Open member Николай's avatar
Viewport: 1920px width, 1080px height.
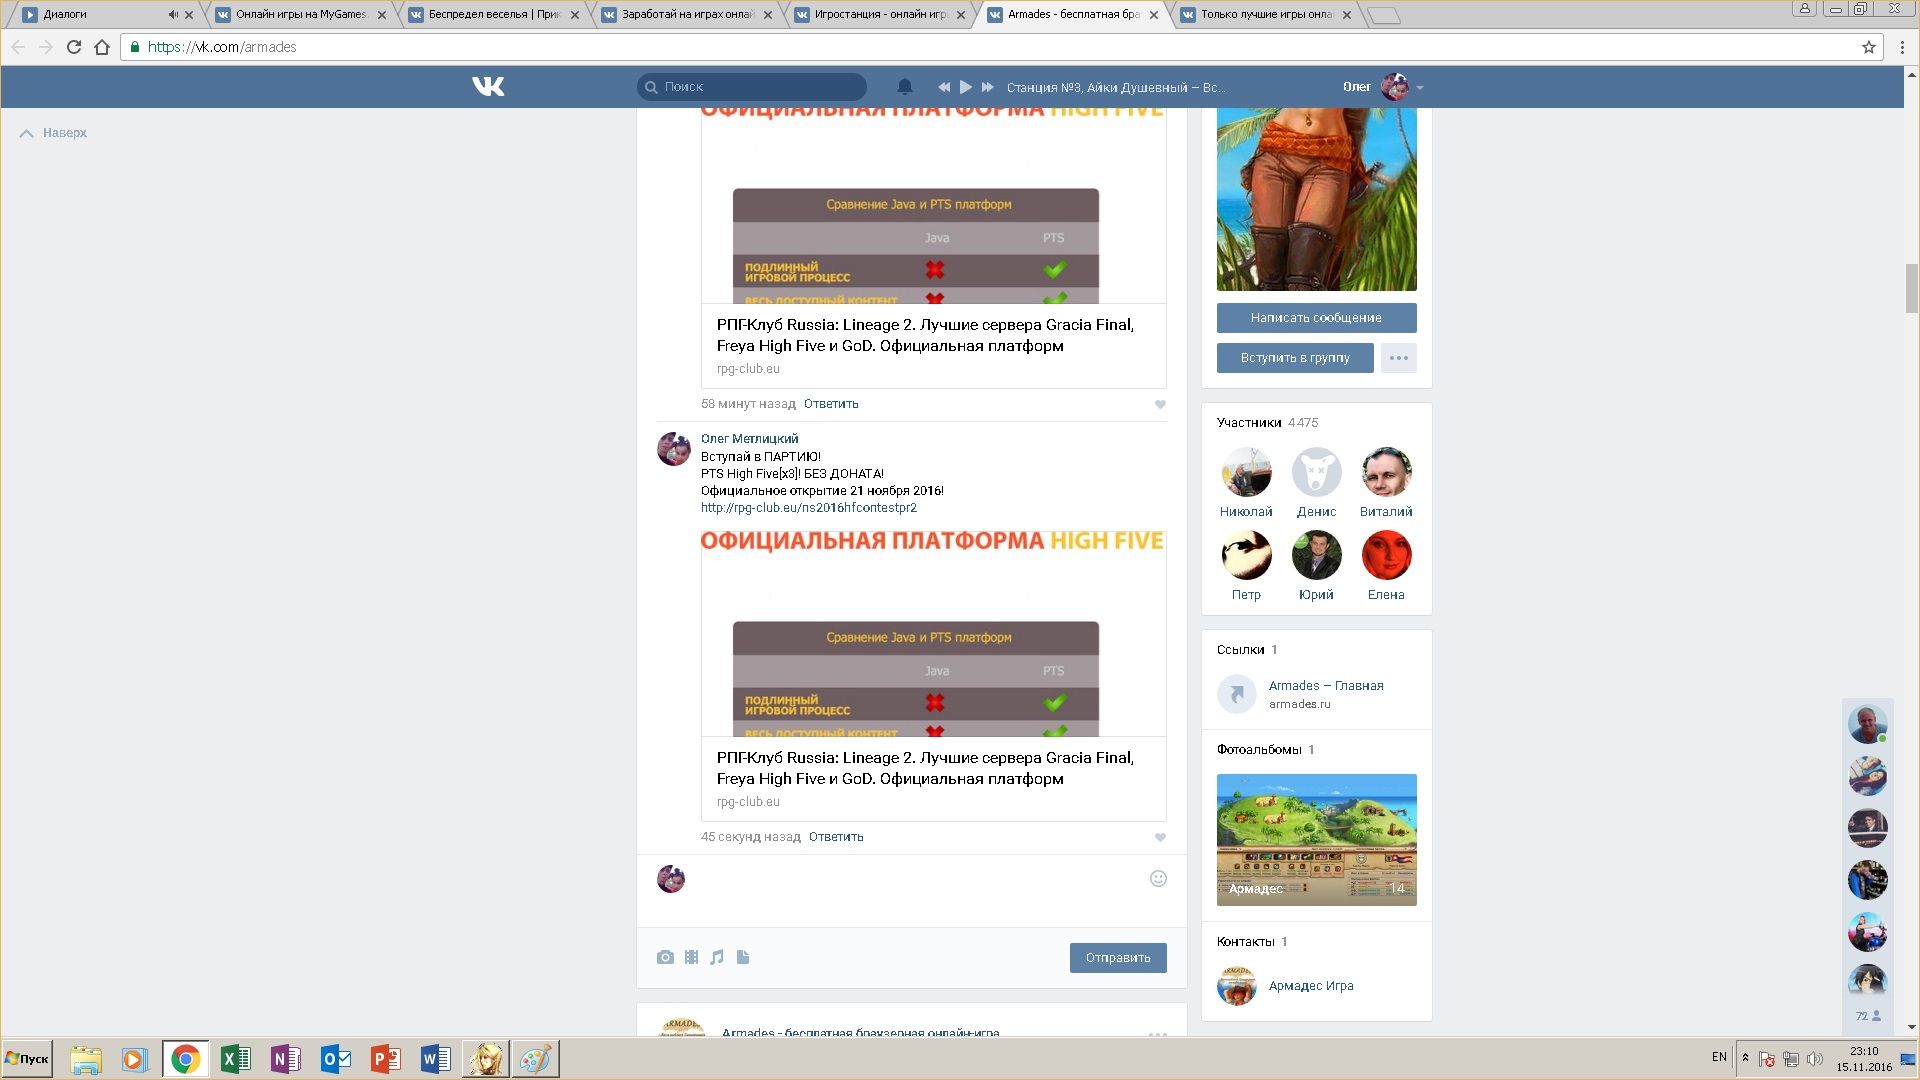point(1246,472)
